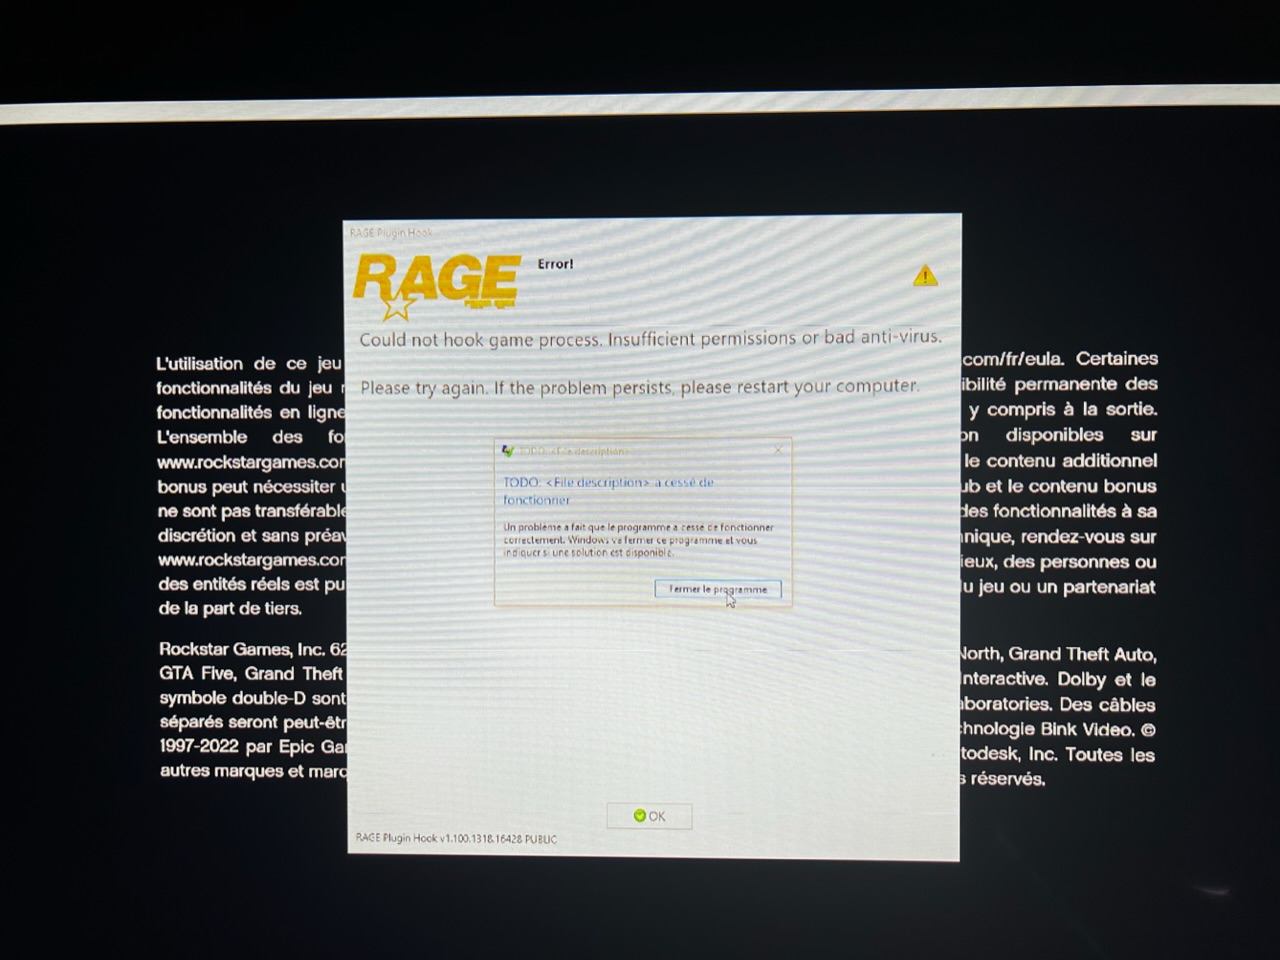Image resolution: width=1280 pixels, height=960 pixels.
Task: Click the "RAGE Plugin Hook" window title
Action: point(391,233)
